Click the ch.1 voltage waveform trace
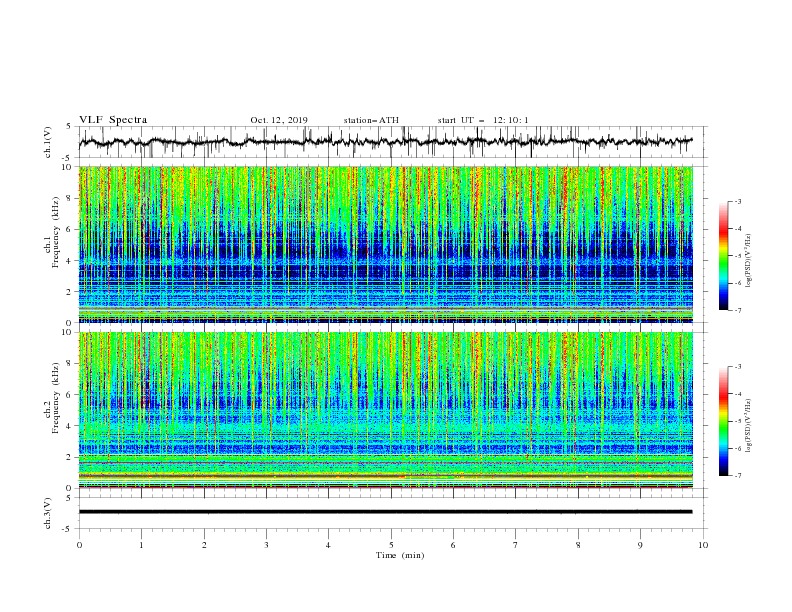 tap(385, 142)
